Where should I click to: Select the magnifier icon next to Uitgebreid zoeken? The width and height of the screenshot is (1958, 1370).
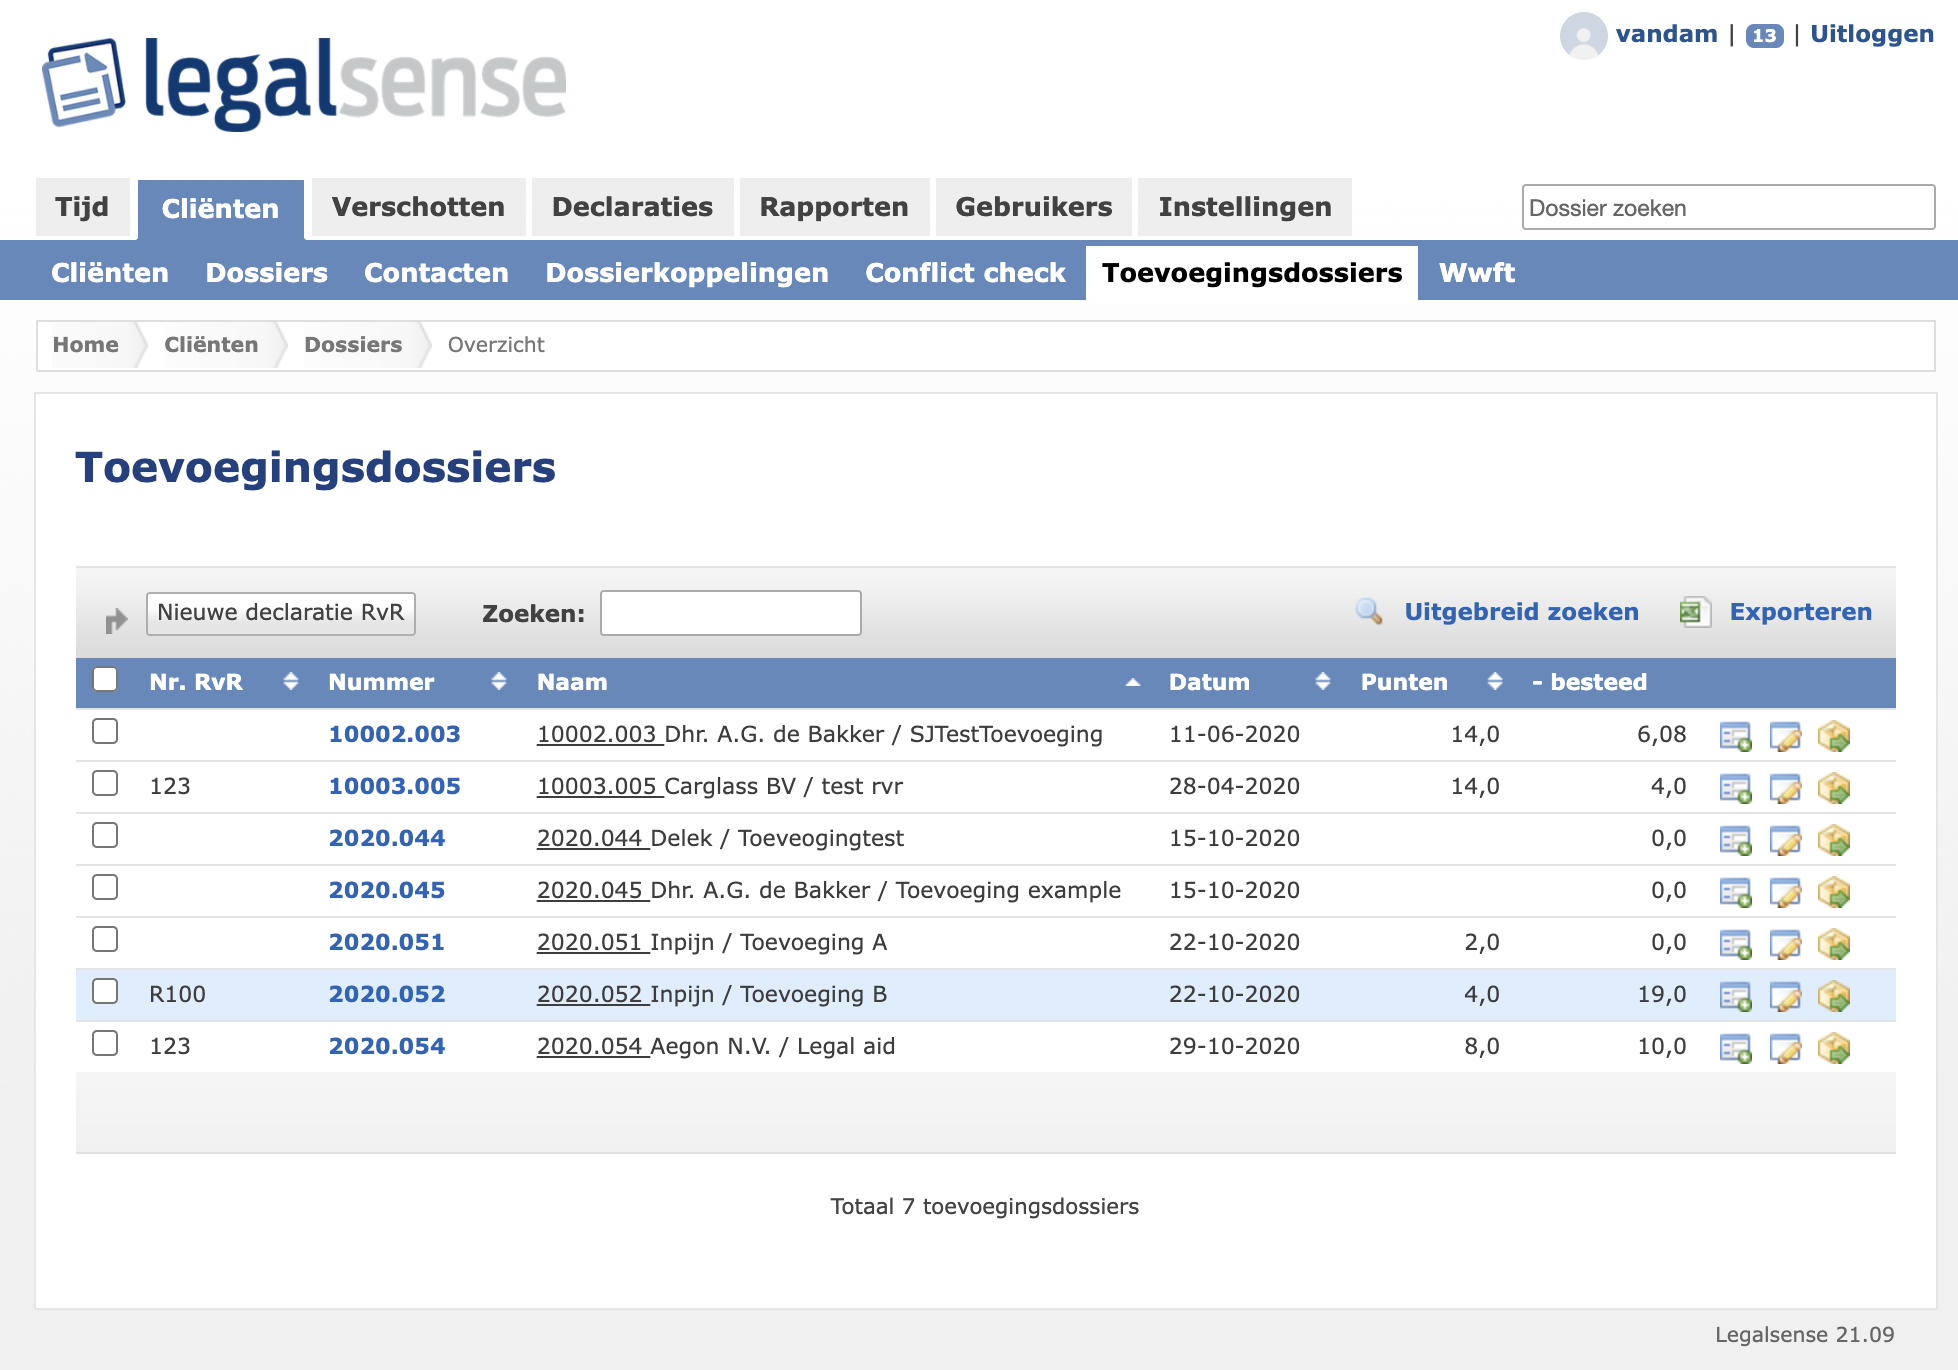pyautogui.click(x=1368, y=611)
